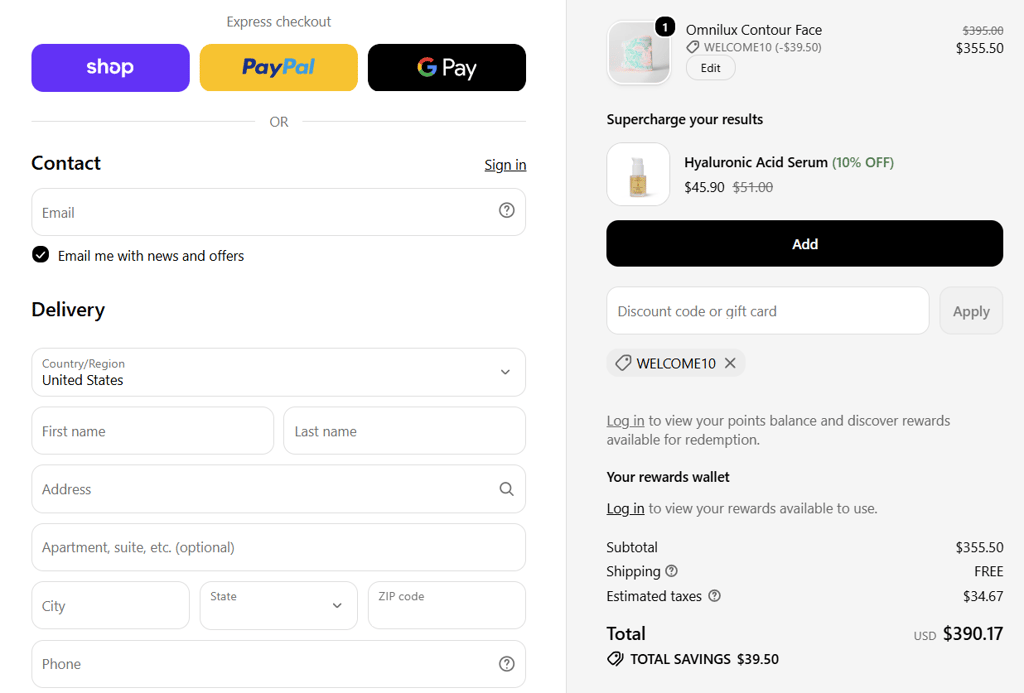Show help icon in Phone field
The height and width of the screenshot is (693, 1024).
507,664
